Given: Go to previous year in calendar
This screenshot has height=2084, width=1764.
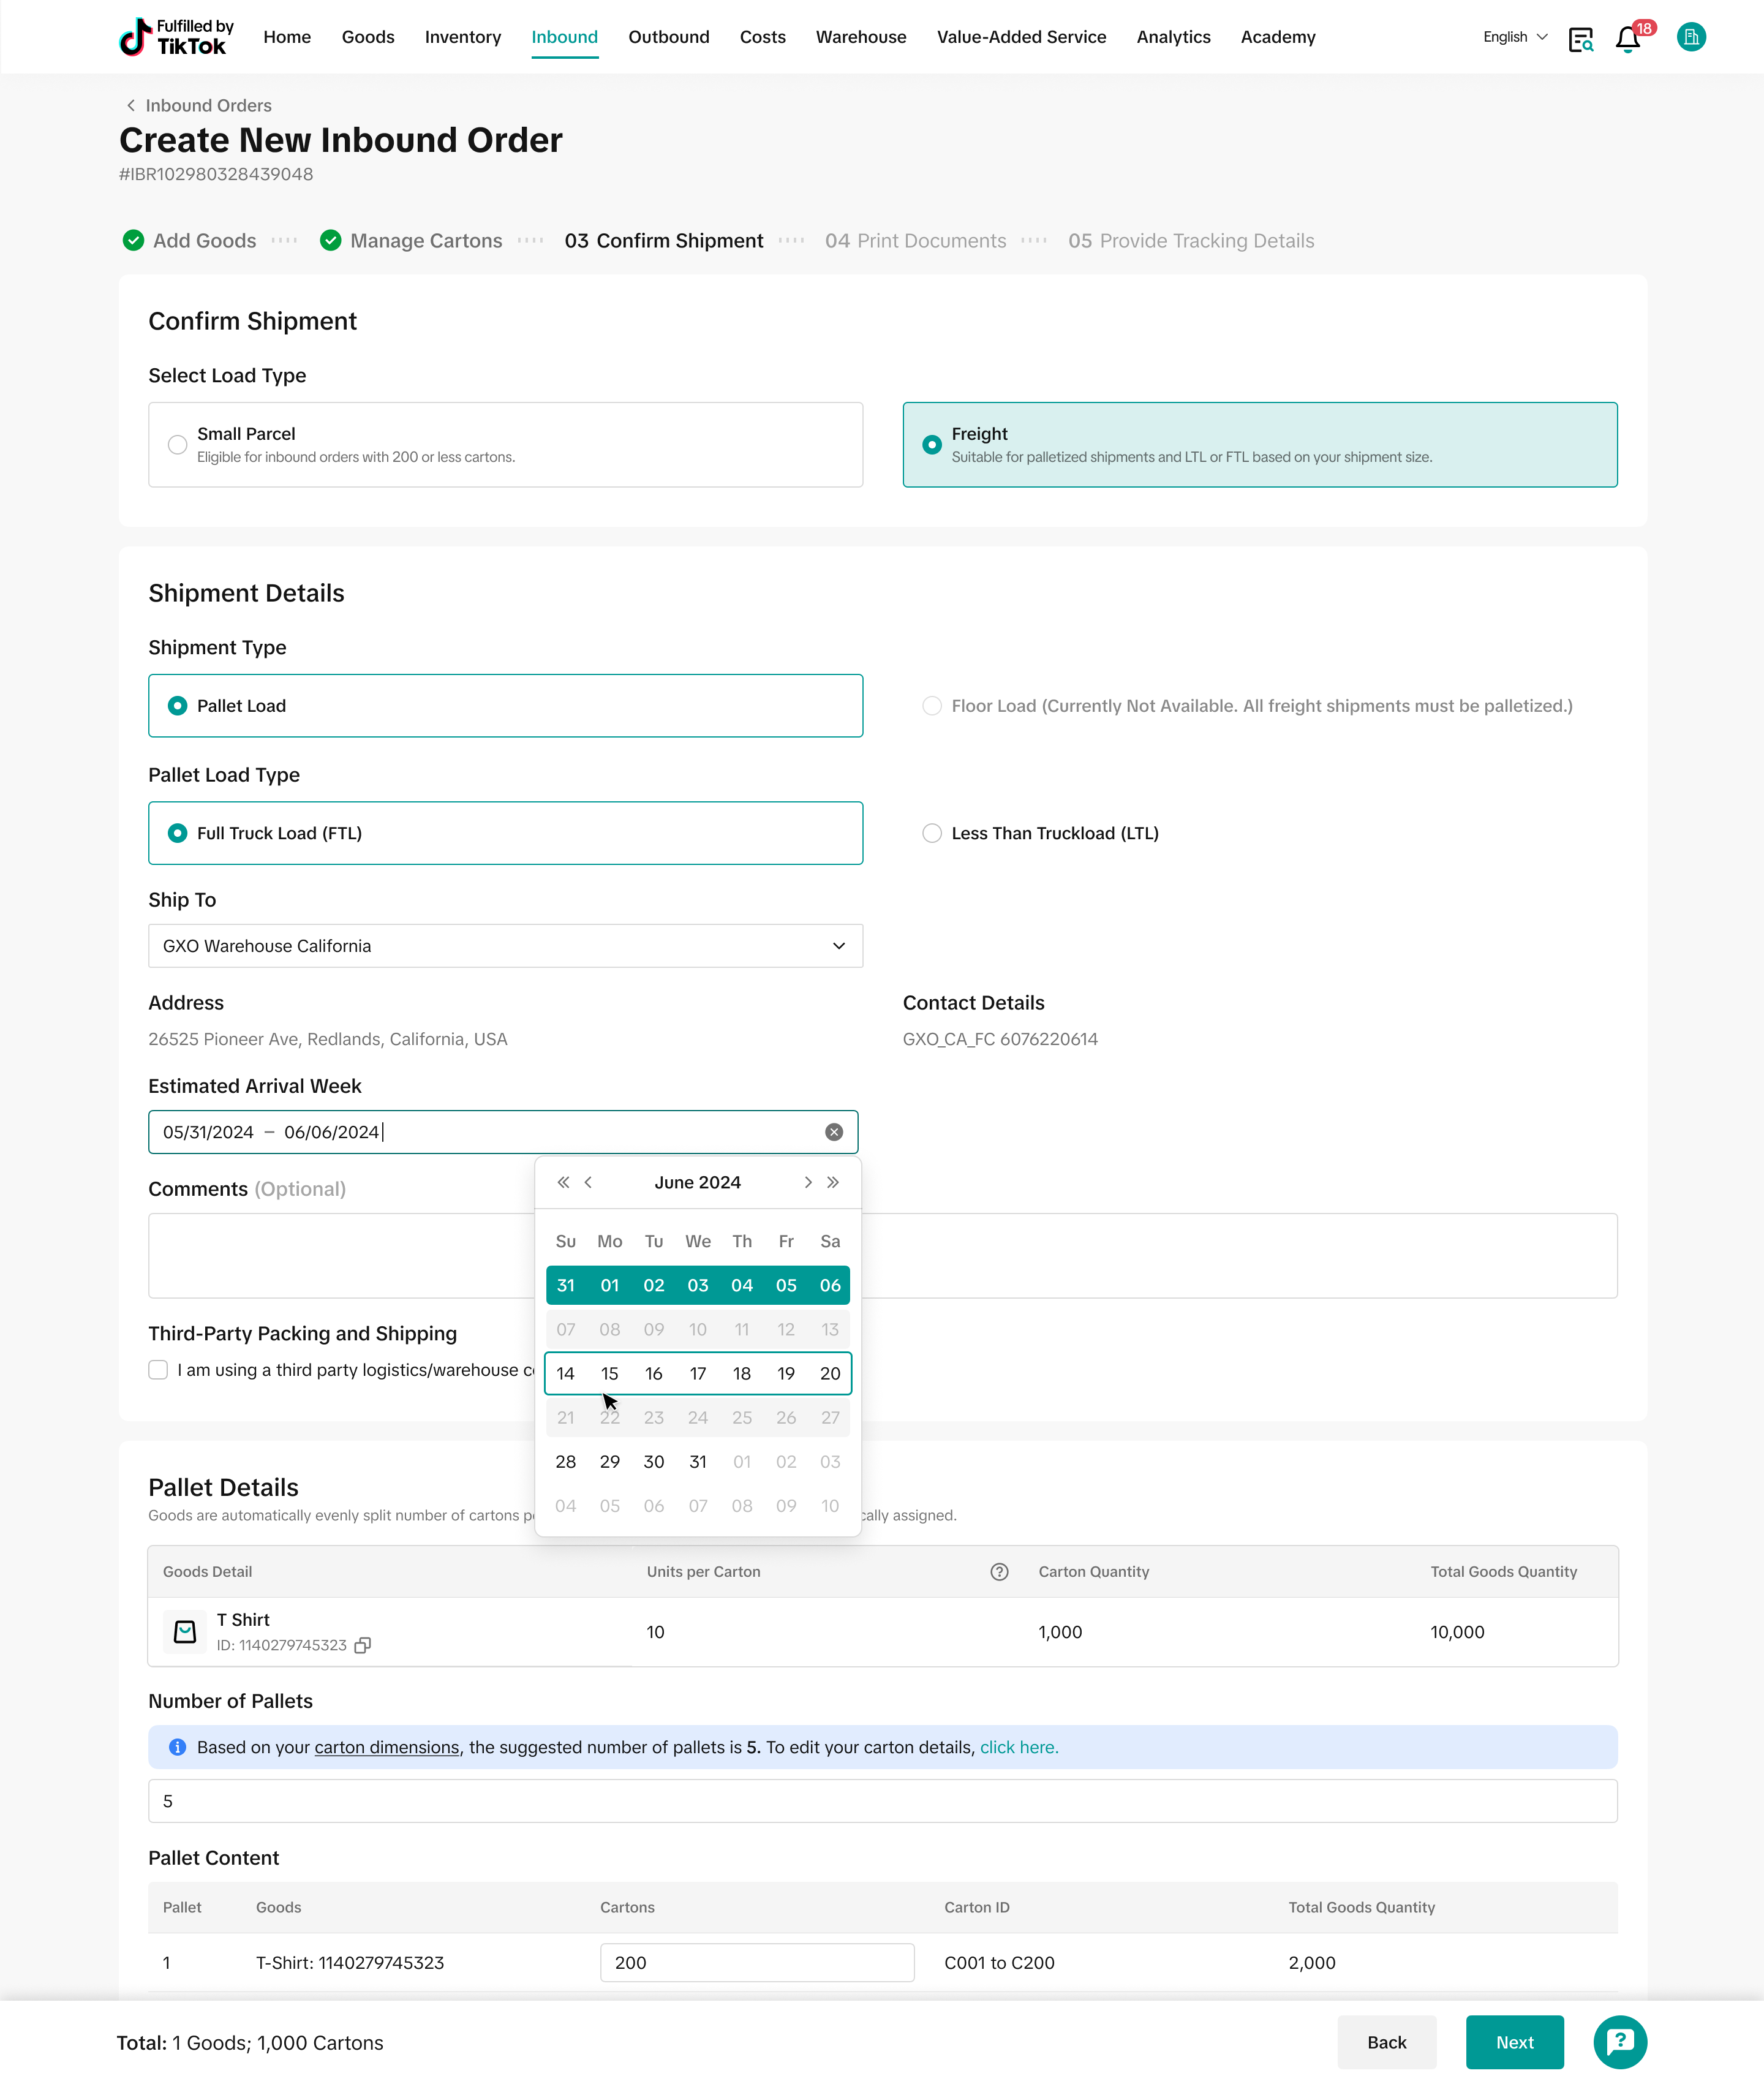Looking at the screenshot, I should point(563,1182).
